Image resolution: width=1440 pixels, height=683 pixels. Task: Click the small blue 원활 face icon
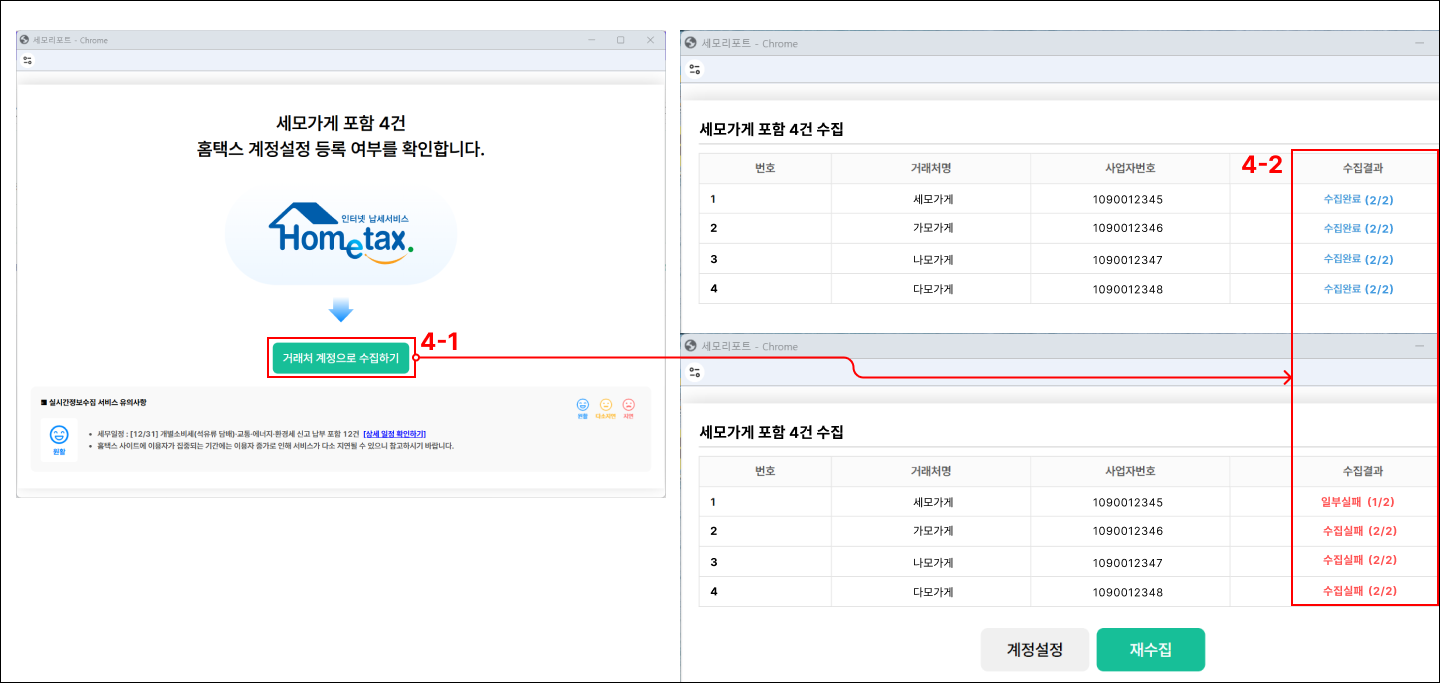point(582,405)
